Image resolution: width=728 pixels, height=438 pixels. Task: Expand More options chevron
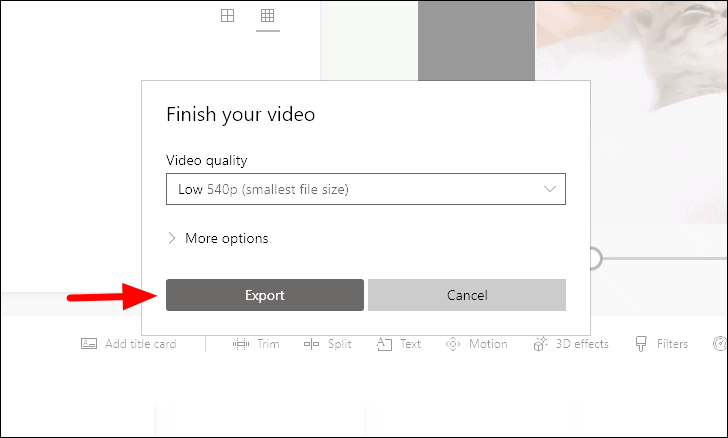[x=172, y=238]
